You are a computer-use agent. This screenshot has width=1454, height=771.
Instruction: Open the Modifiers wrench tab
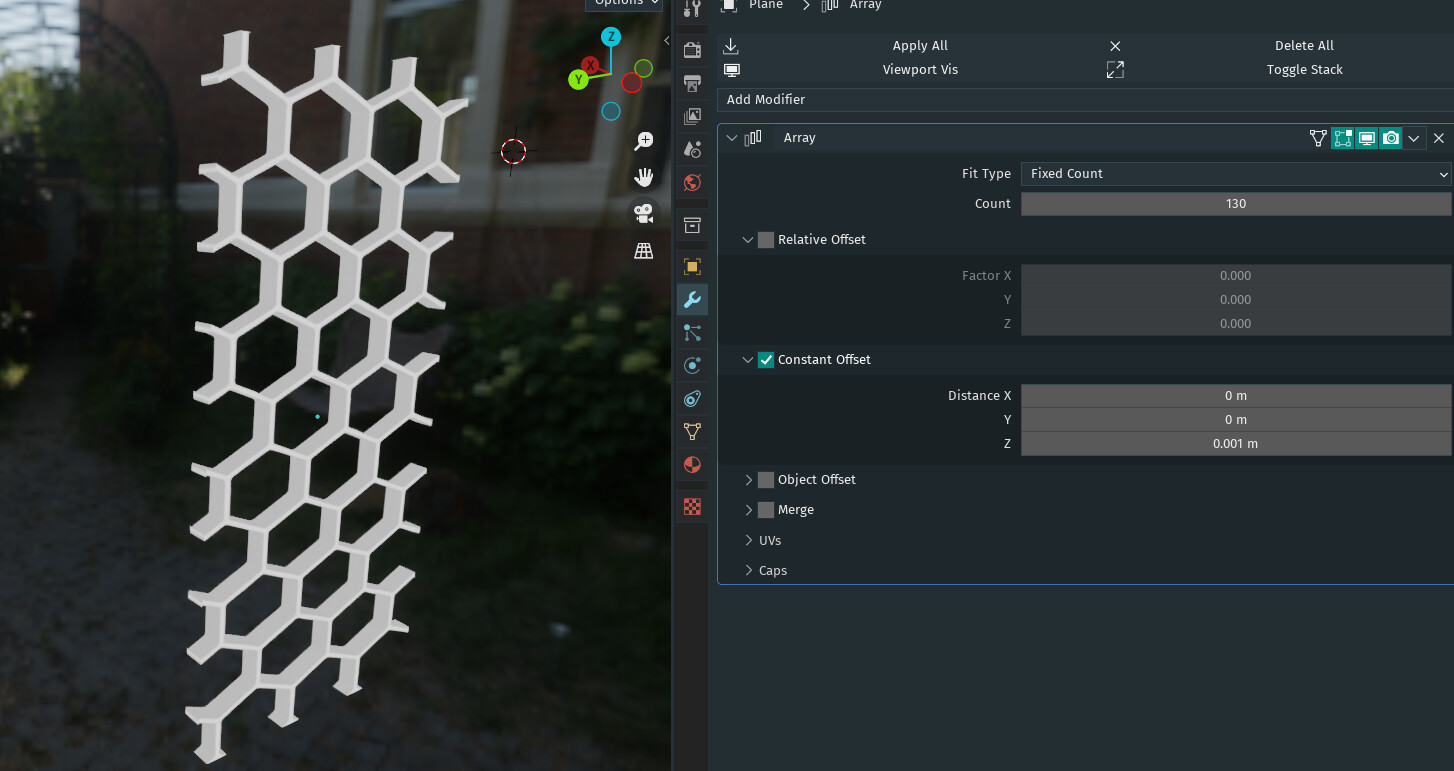692,299
